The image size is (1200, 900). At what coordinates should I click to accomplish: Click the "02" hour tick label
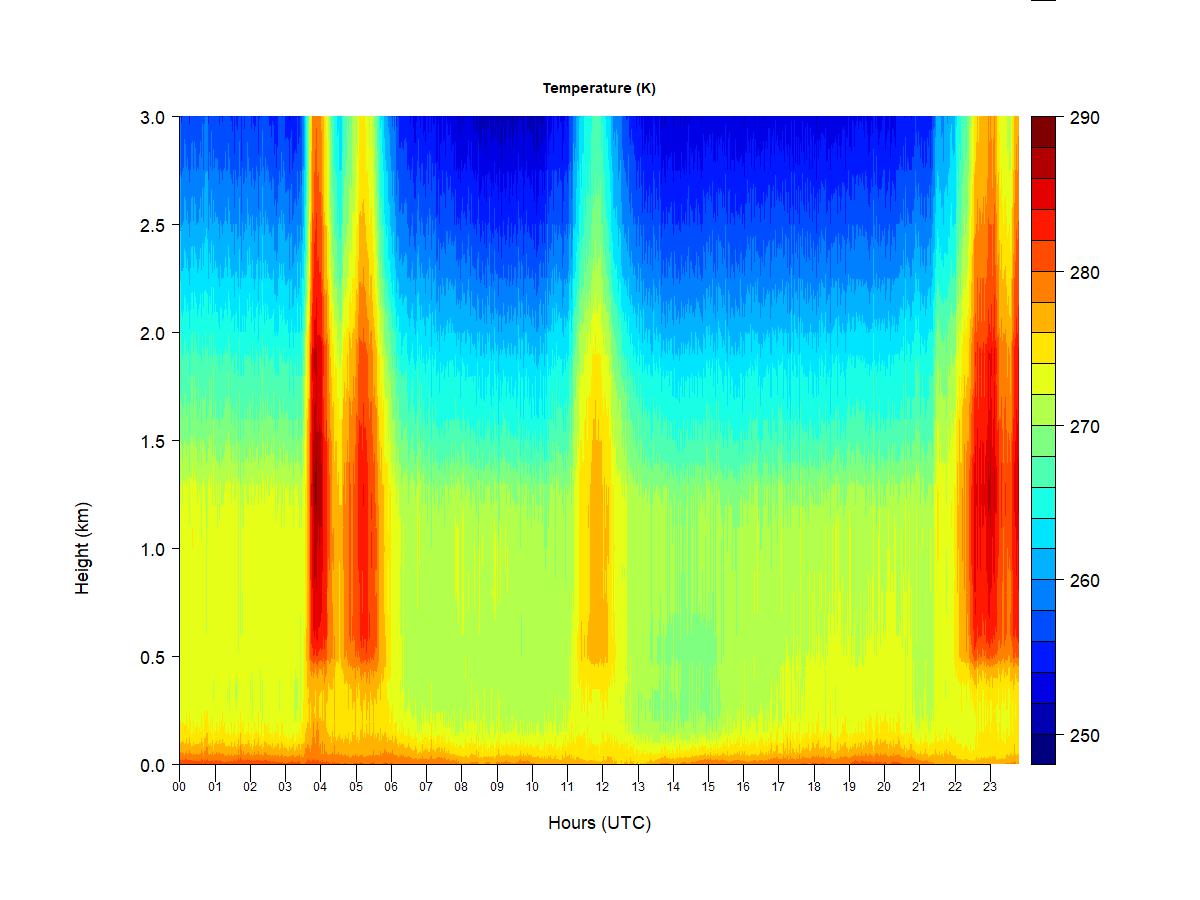tap(250, 787)
